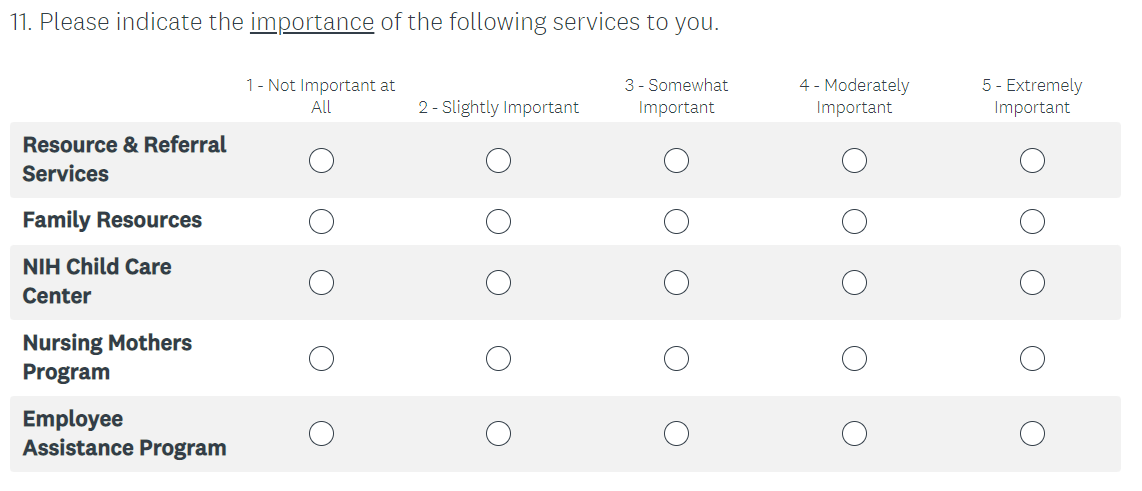The width and height of the screenshot is (1142, 491).
Task: Rate Family Resources as Not Important at All
Action: click(x=321, y=221)
